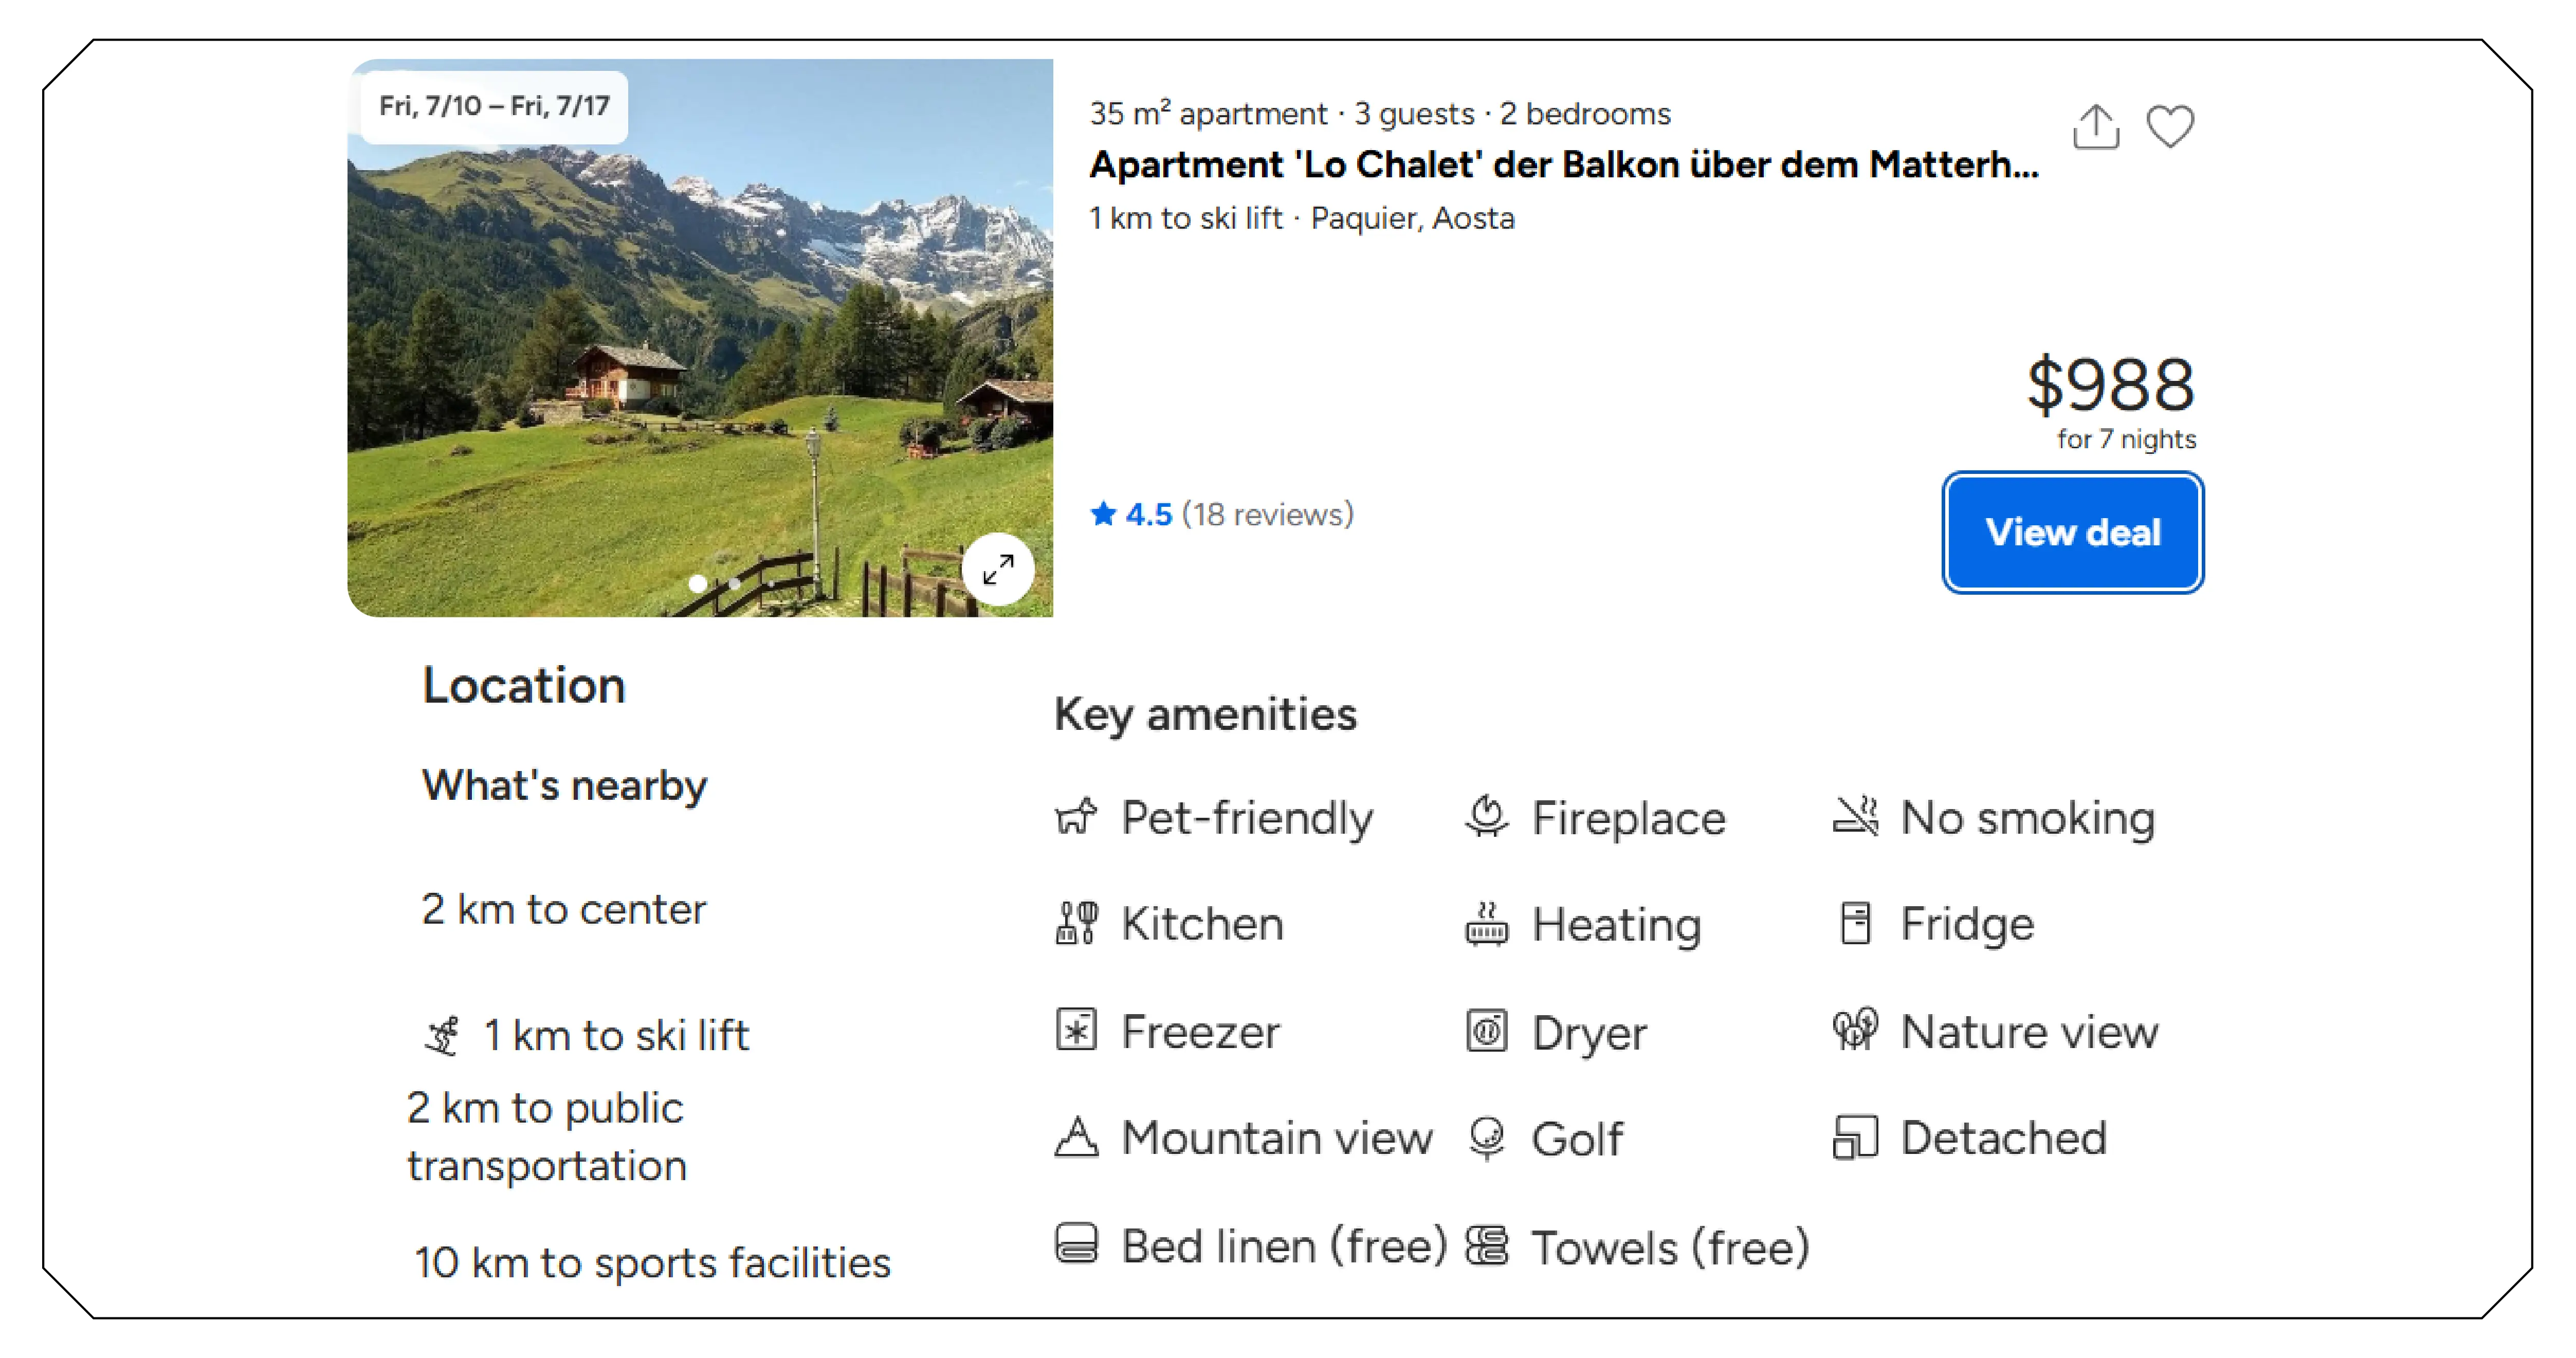Click the share icon next to the listing title

2095,127
